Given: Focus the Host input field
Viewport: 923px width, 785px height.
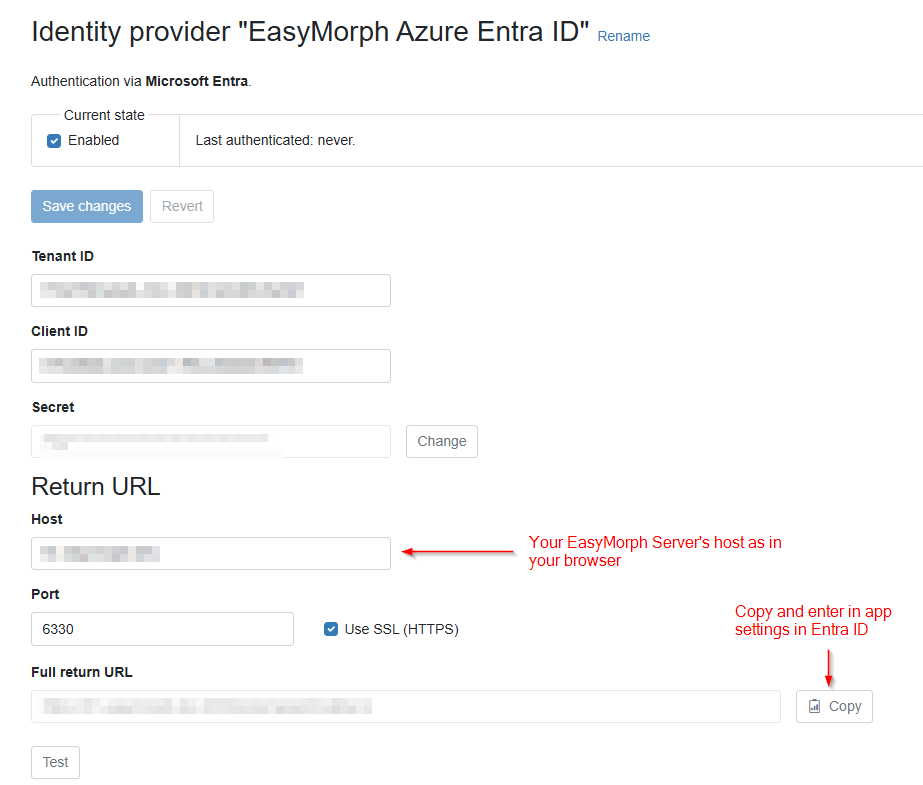Looking at the screenshot, I should tap(211, 553).
